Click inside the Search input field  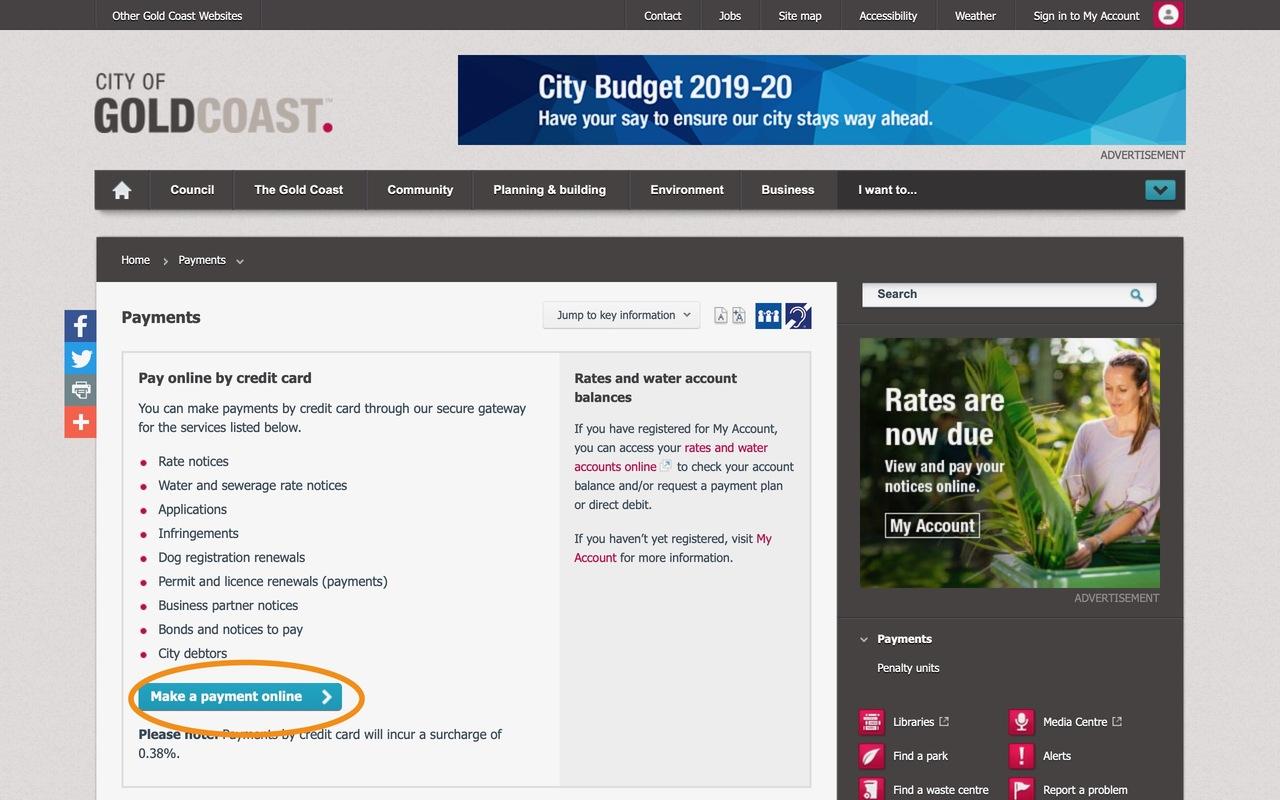[996, 294]
